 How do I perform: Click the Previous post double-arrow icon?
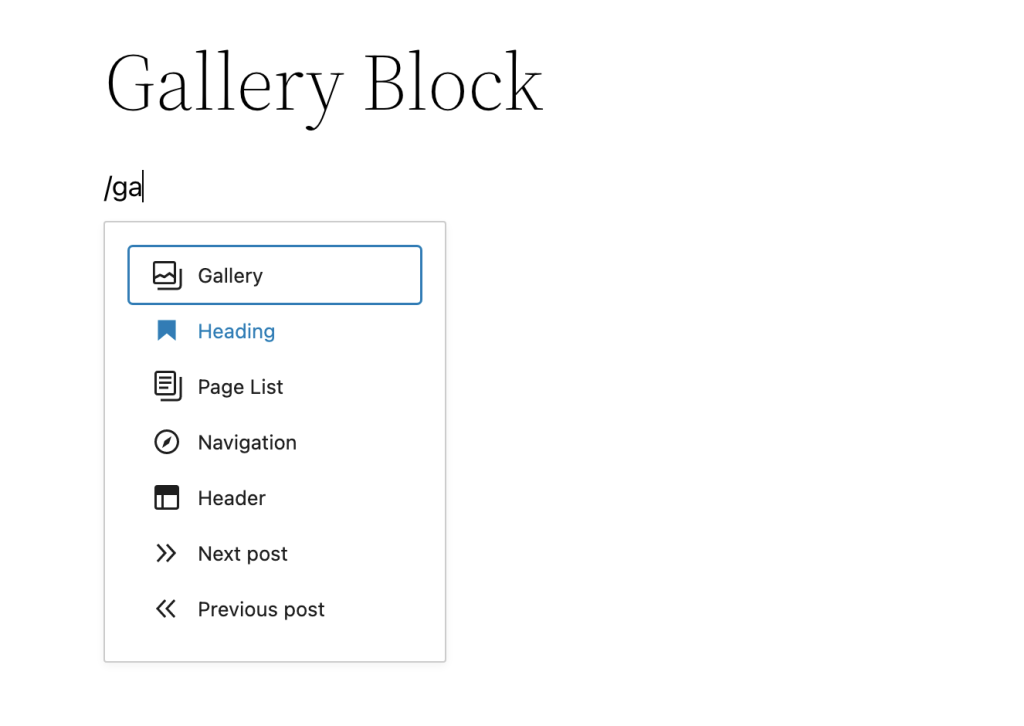point(166,609)
